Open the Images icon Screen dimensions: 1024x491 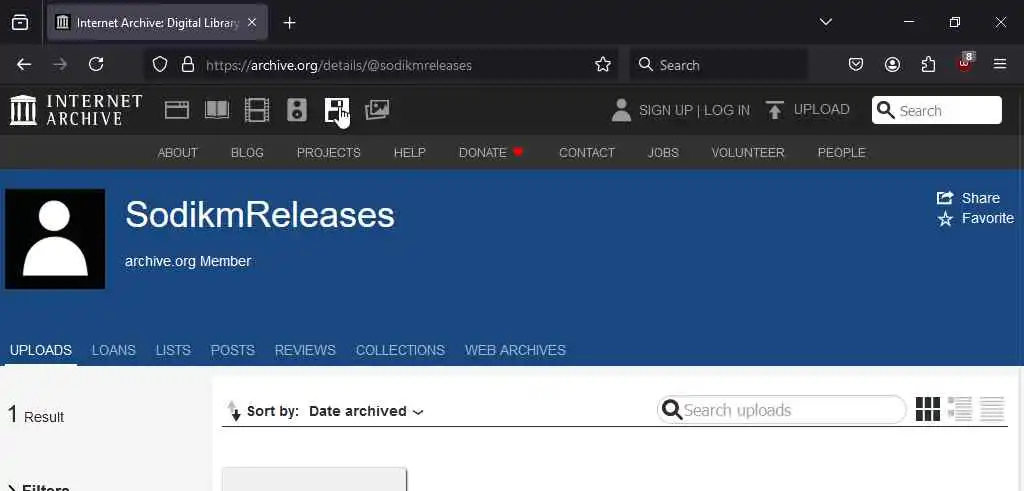click(377, 110)
